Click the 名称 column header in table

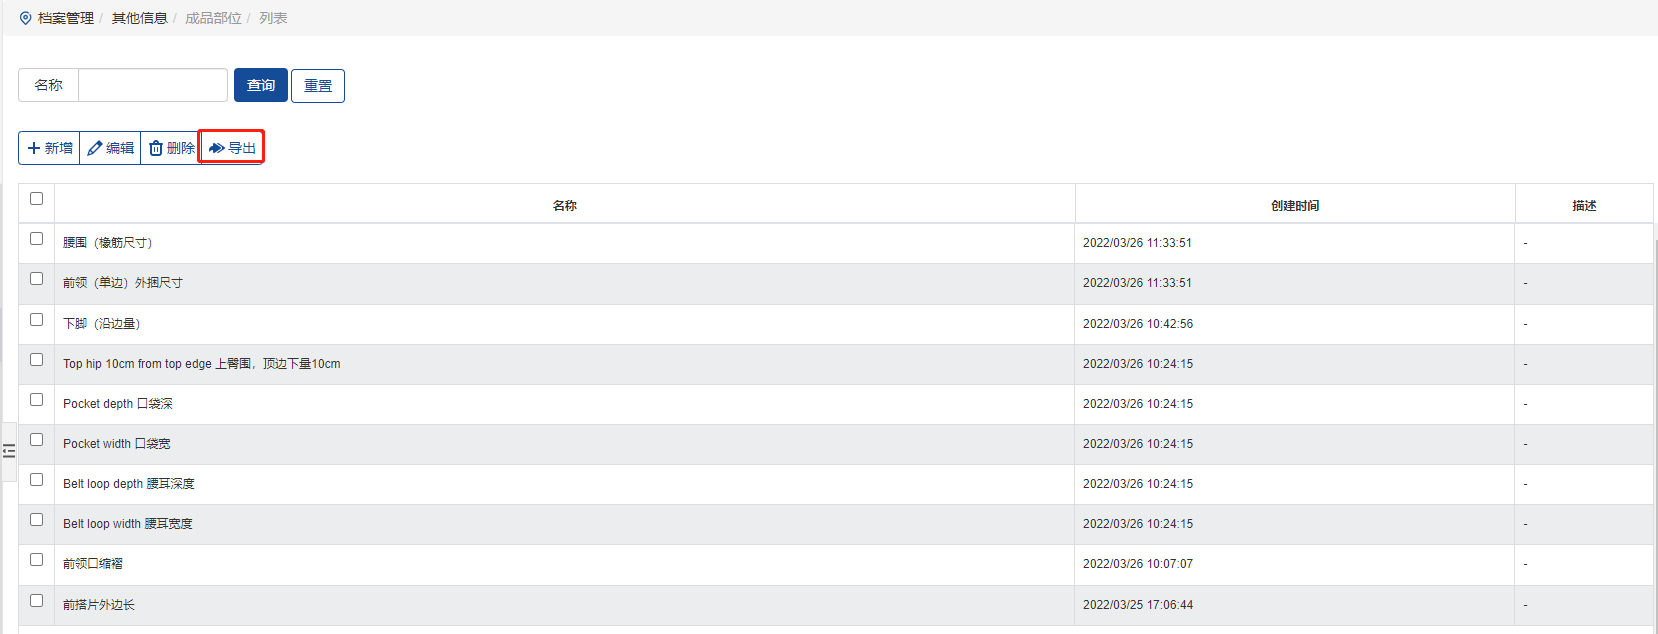pos(564,205)
